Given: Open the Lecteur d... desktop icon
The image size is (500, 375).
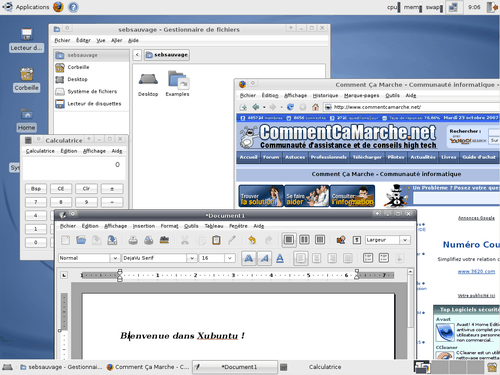Looking at the screenshot, I should click(27, 40).
